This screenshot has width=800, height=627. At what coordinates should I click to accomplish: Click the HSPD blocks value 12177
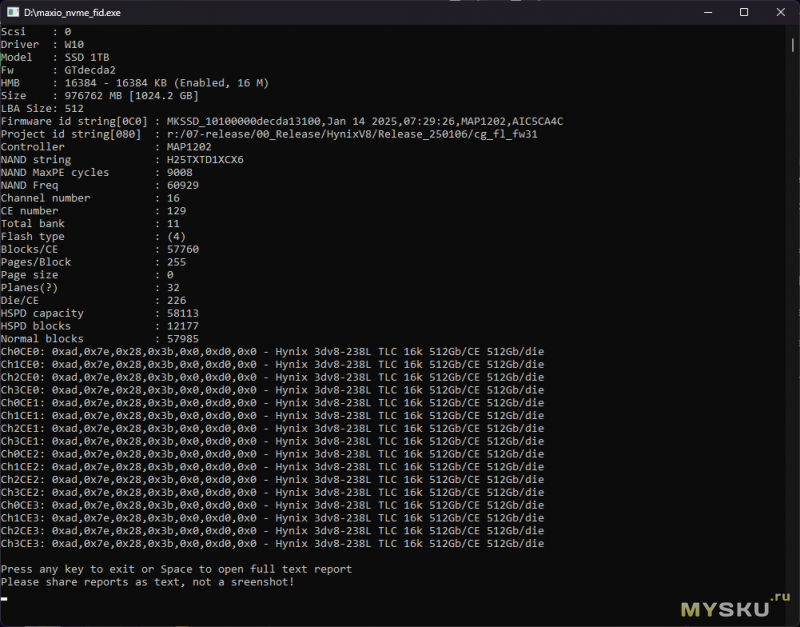tap(183, 325)
